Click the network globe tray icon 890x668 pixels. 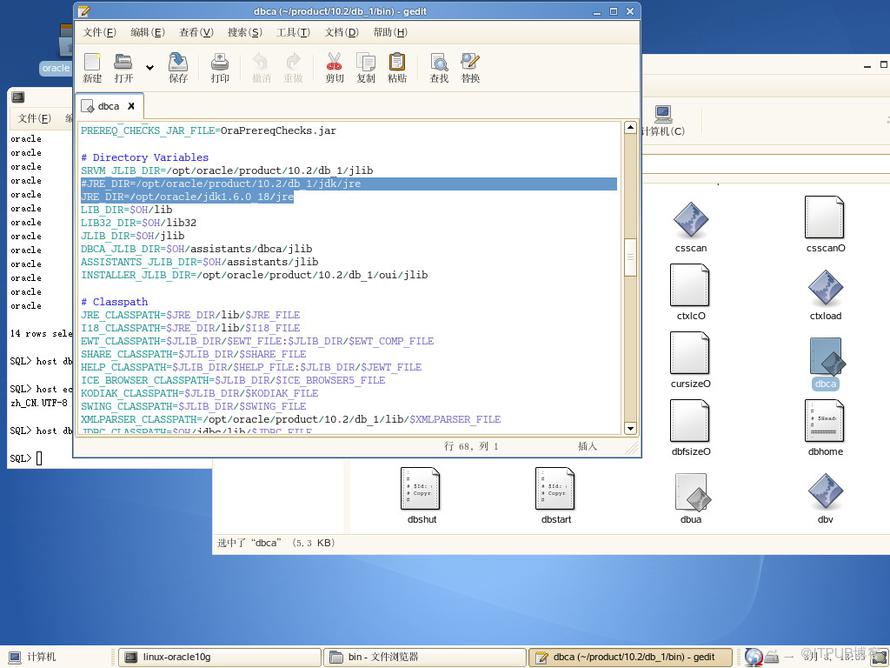point(753,657)
